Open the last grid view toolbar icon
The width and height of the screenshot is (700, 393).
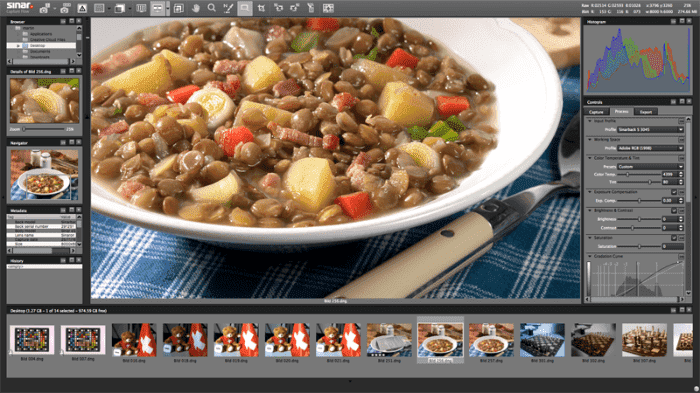point(328,8)
